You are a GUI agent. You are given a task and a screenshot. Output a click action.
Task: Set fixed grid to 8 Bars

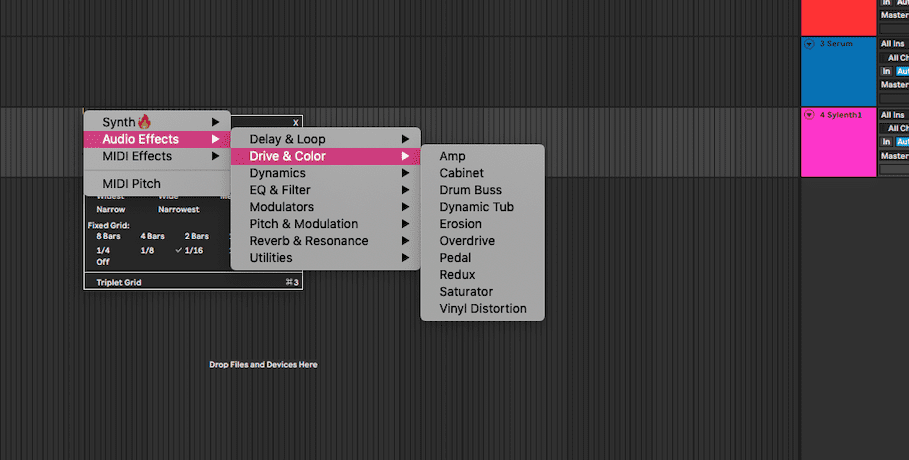[108, 236]
